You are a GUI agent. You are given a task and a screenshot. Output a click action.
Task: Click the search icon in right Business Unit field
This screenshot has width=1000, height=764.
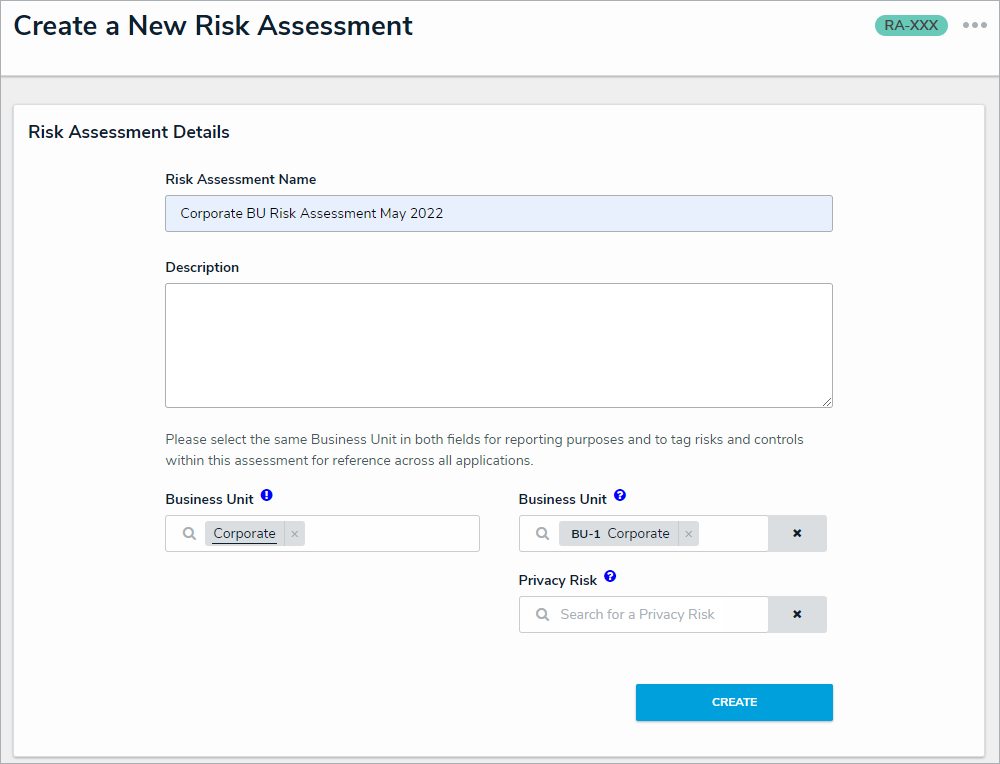542,534
